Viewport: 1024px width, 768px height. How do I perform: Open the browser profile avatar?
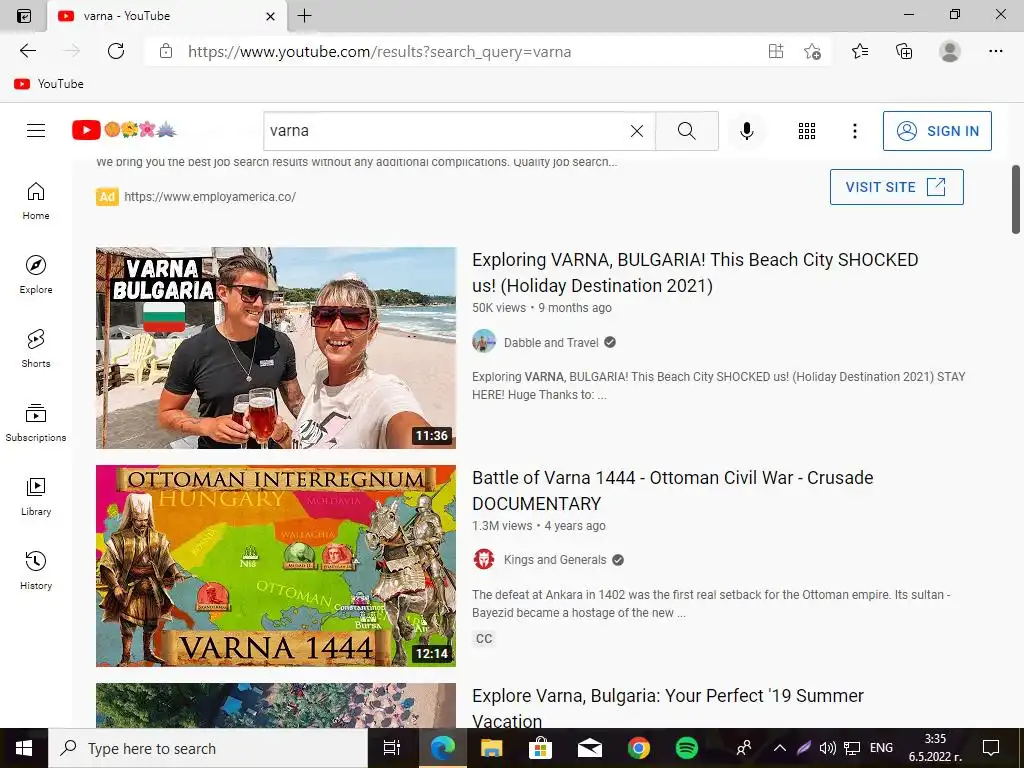coord(950,51)
